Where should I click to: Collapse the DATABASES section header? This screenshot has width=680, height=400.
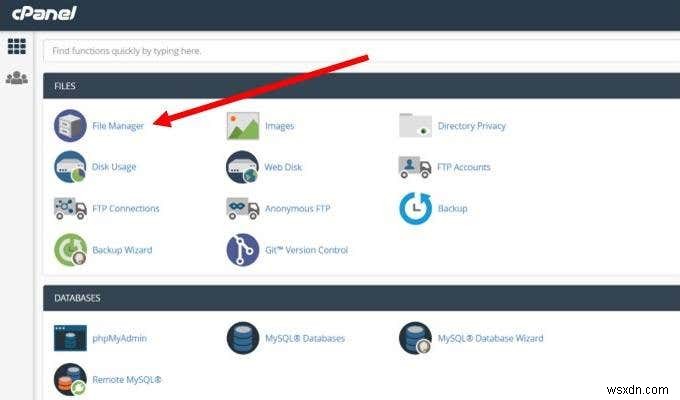click(x=361, y=298)
